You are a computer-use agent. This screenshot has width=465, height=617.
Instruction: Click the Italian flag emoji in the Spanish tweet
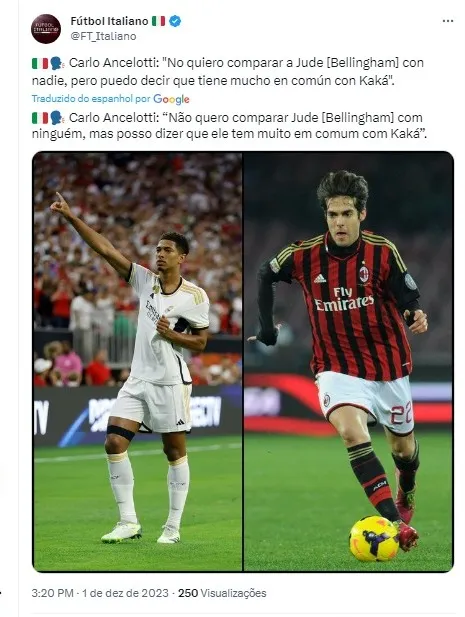(40, 63)
